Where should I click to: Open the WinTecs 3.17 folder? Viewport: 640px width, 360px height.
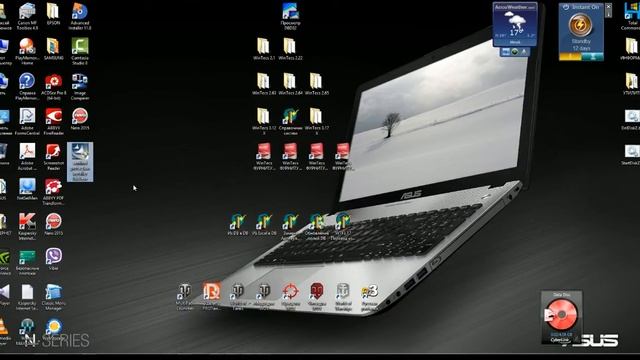click(316, 122)
